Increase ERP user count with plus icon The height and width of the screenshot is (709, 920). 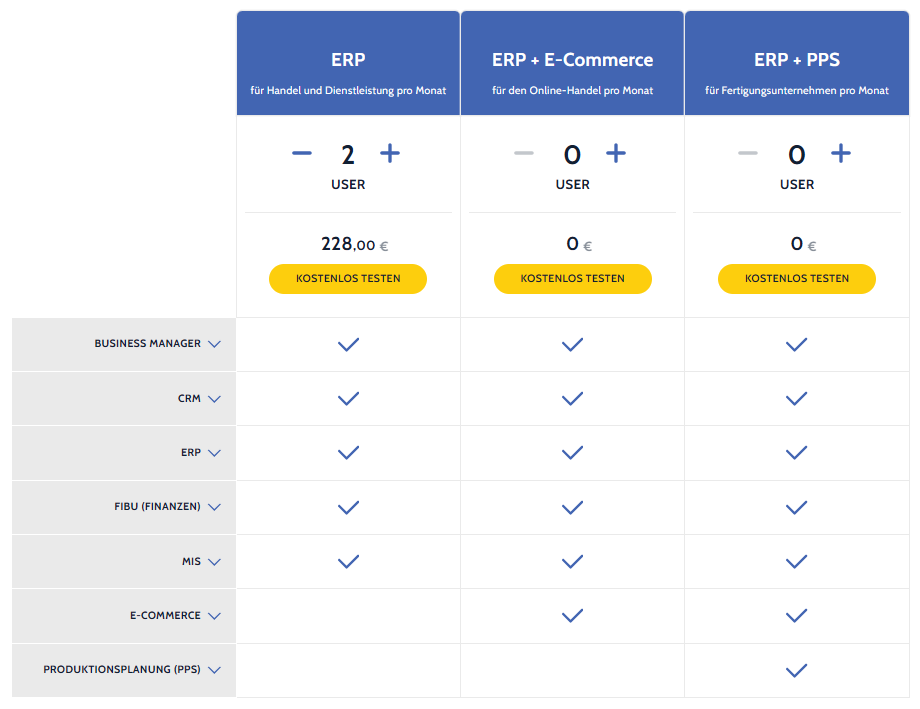(x=390, y=153)
